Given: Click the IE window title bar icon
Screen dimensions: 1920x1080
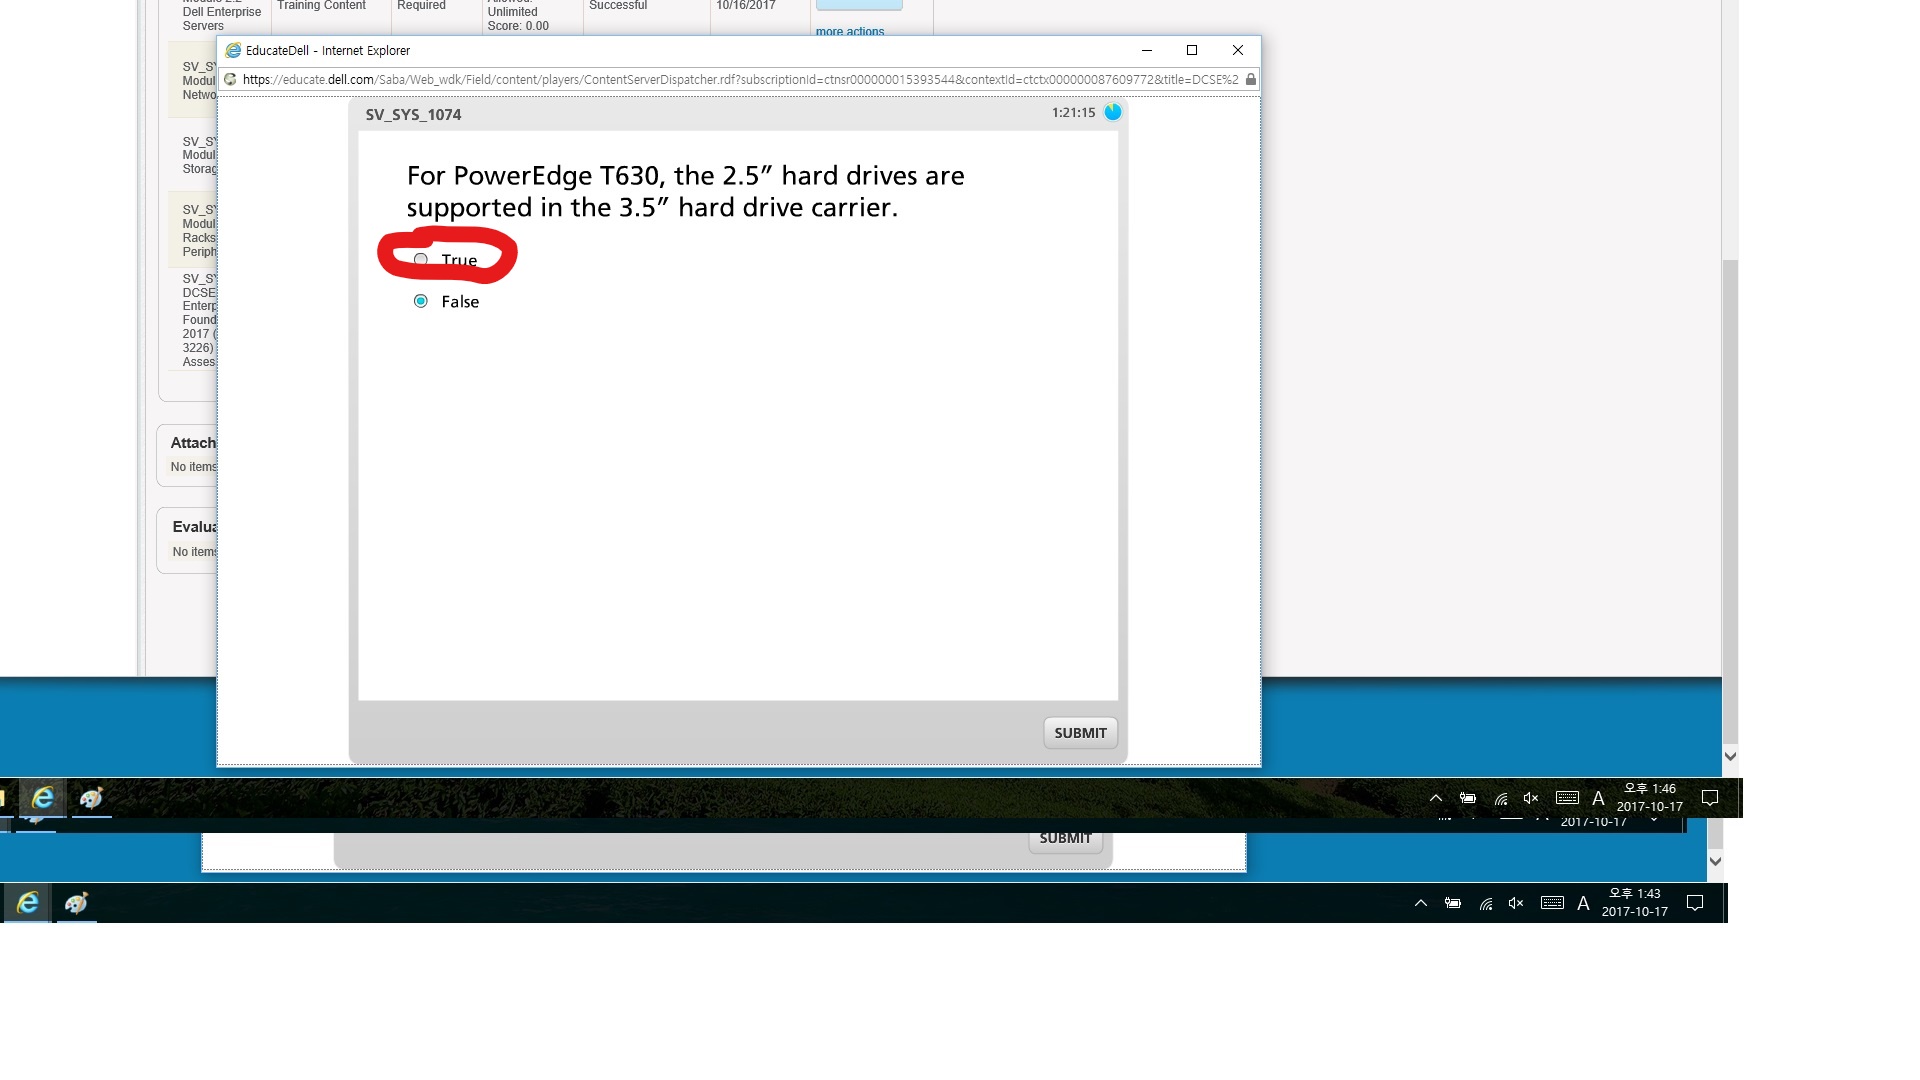Looking at the screenshot, I should (233, 50).
